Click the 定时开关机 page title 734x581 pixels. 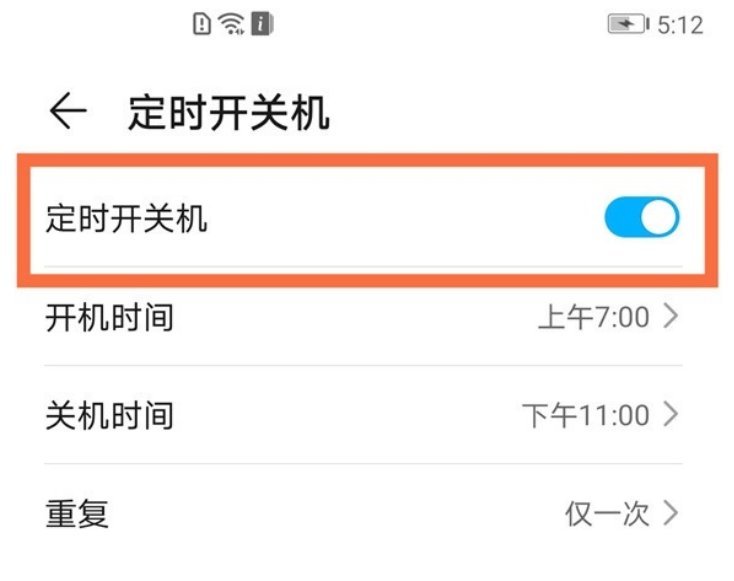pyautogui.click(x=229, y=113)
